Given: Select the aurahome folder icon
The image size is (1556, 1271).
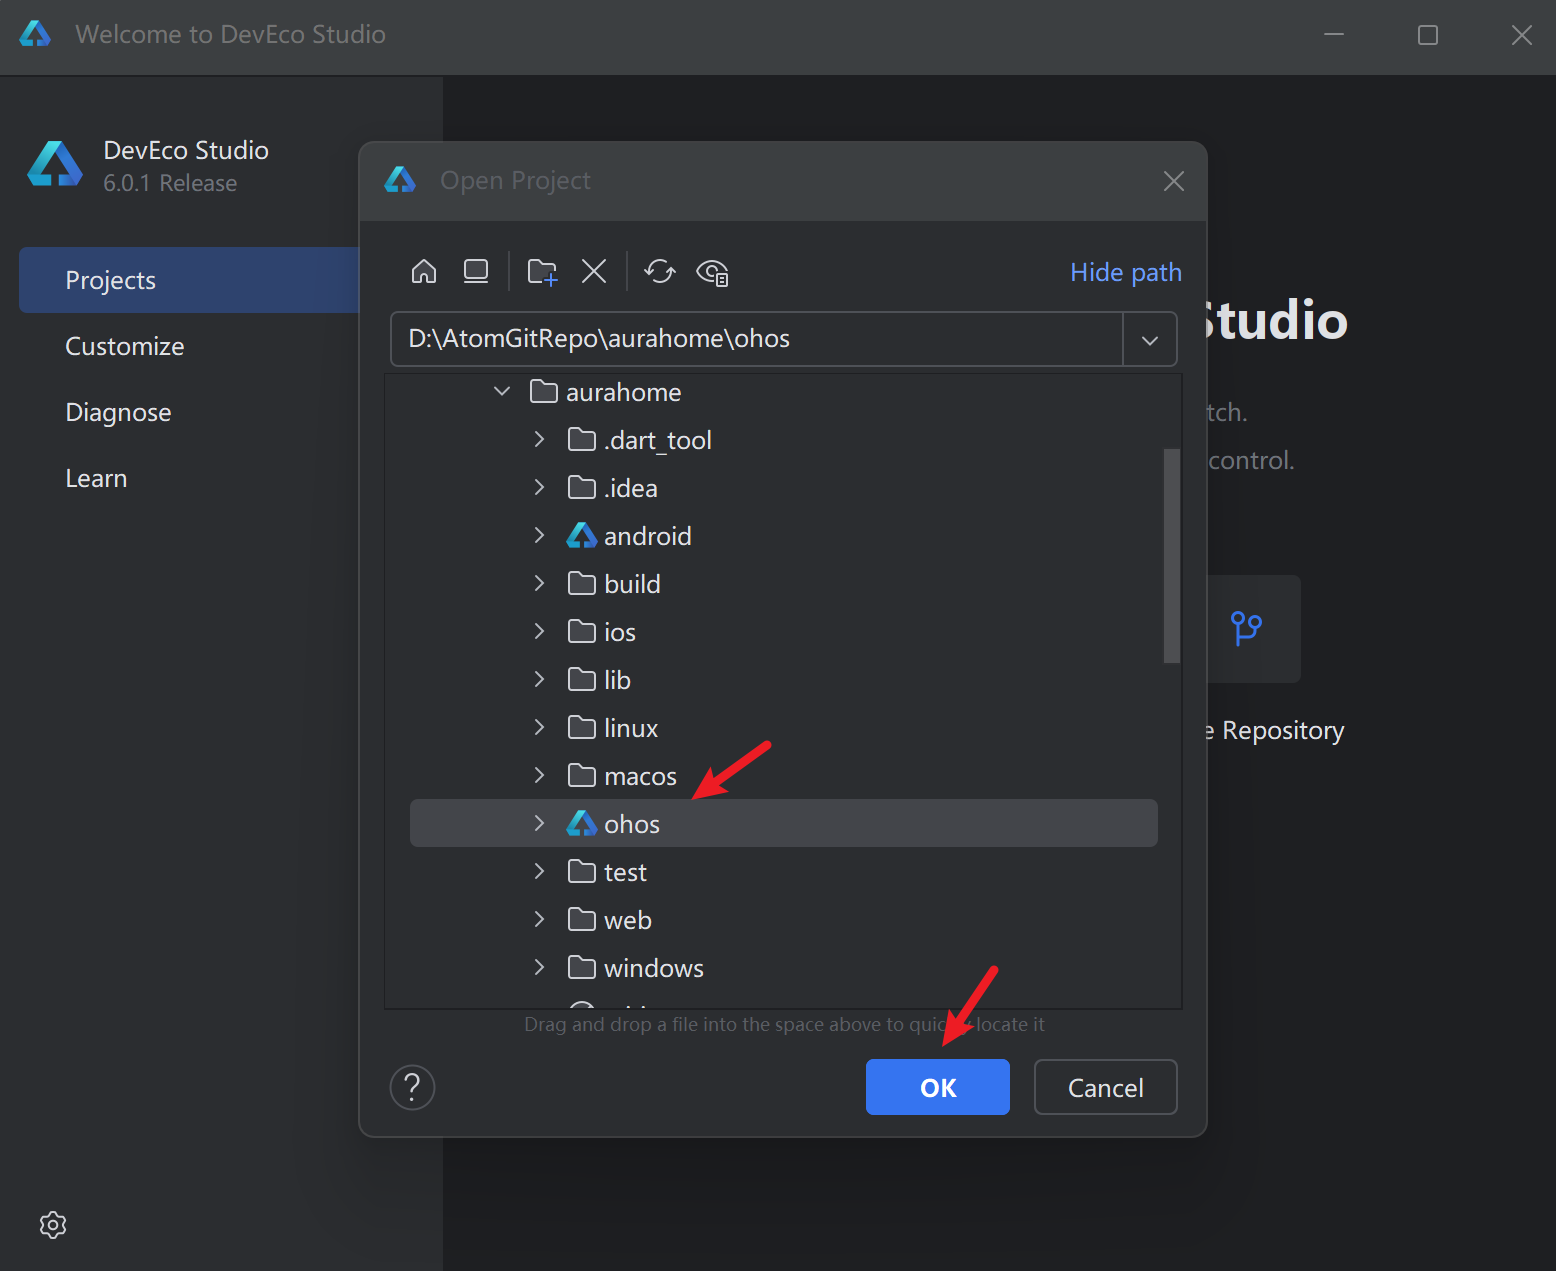Looking at the screenshot, I should (x=544, y=391).
